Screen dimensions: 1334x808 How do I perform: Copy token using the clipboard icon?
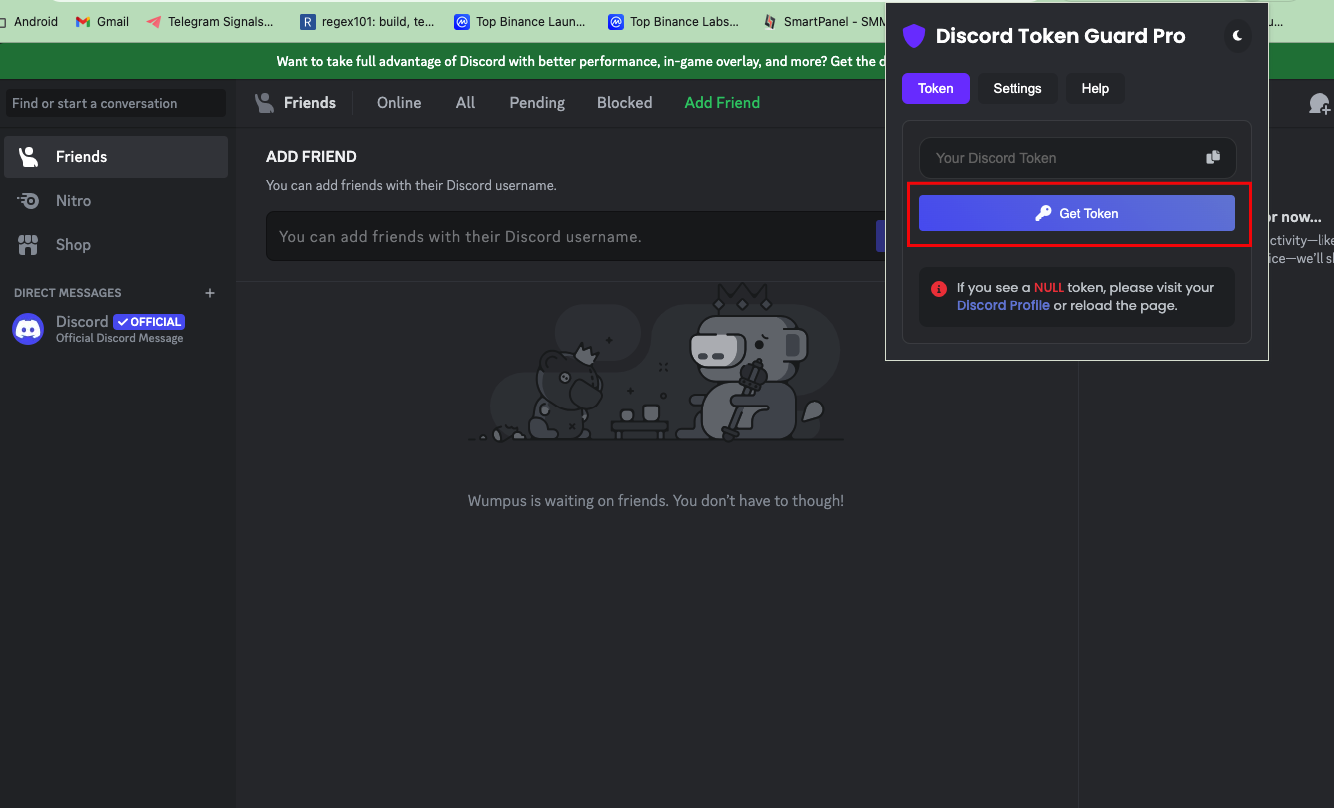[1213, 158]
